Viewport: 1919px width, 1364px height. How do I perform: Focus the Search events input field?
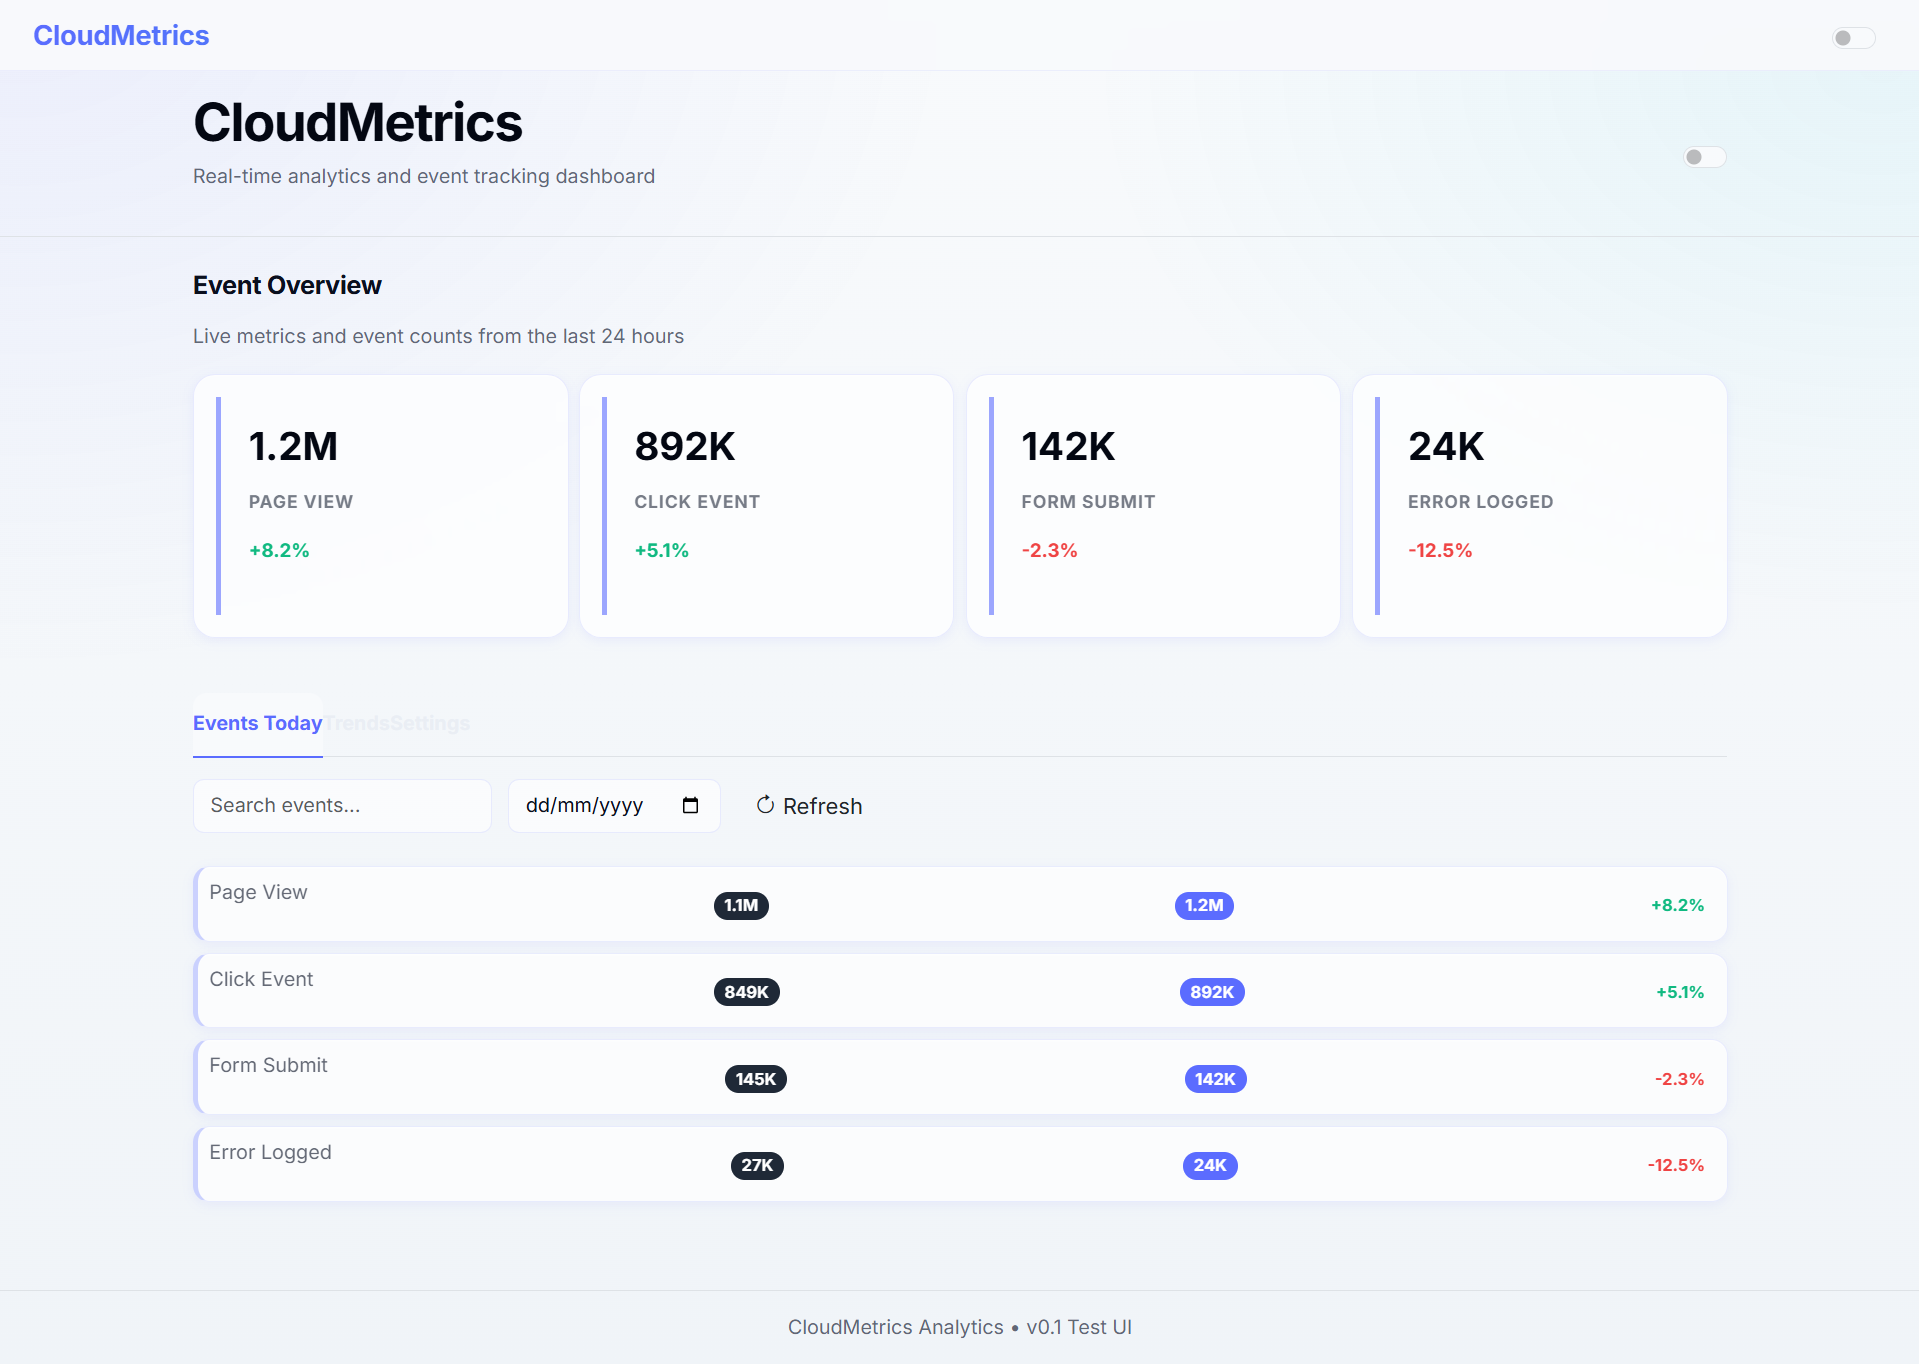(x=342, y=806)
